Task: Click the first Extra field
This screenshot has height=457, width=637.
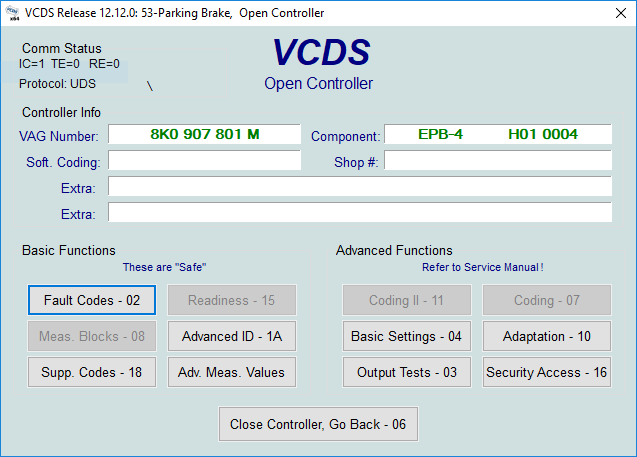Action: [x=360, y=186]
